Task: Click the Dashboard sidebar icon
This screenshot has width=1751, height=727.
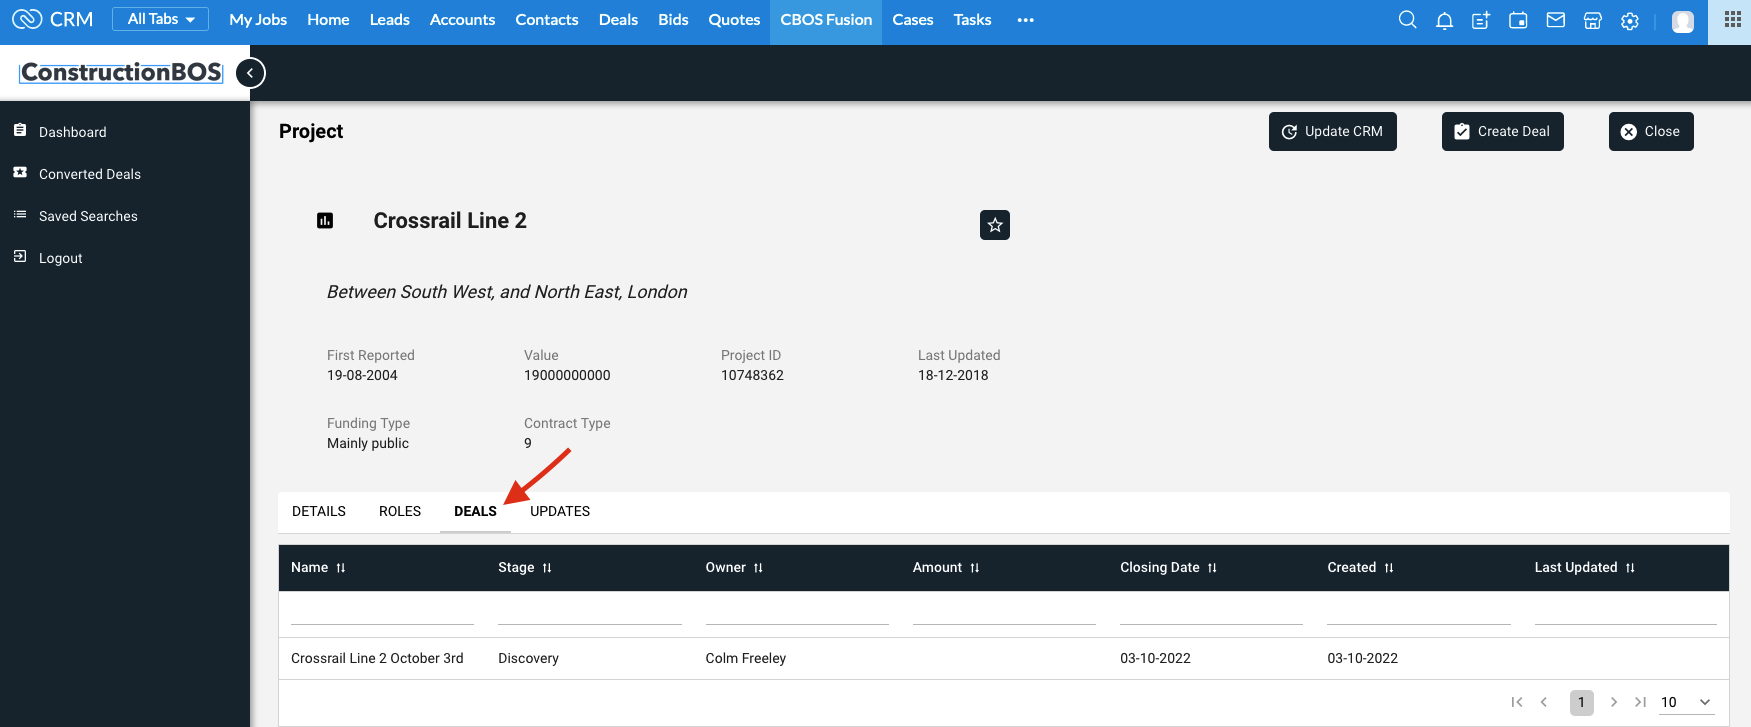Action: 20,131
